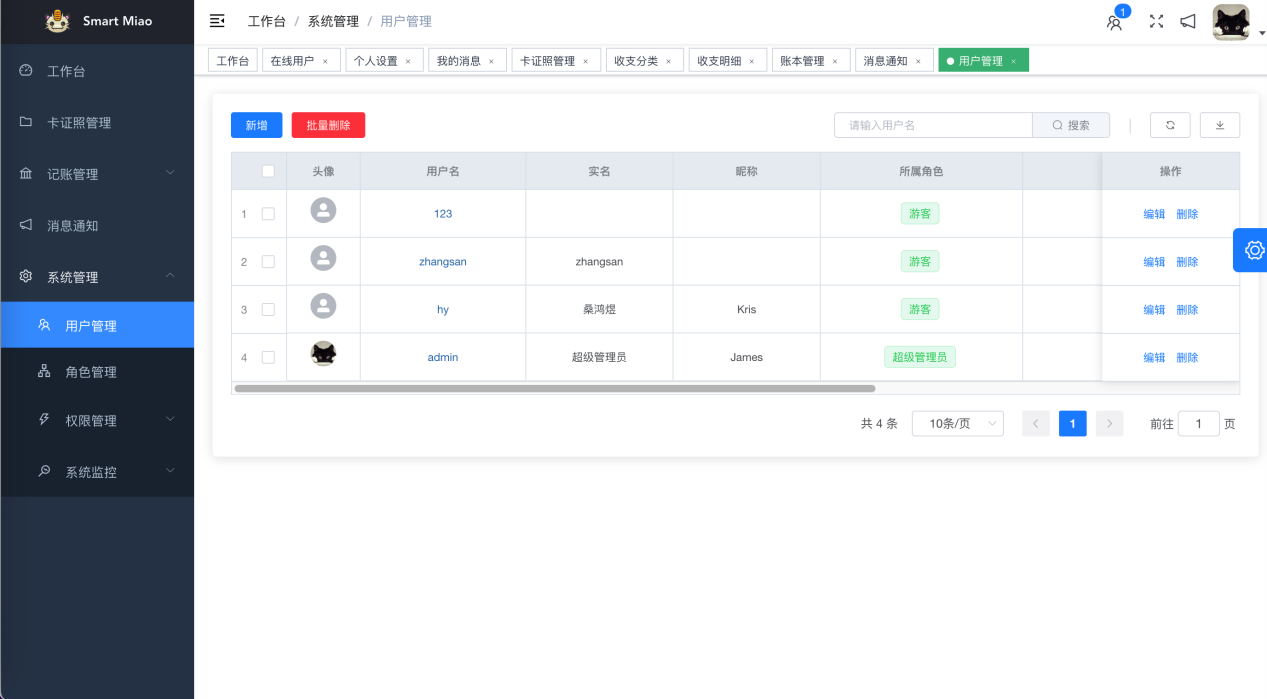Open the announcements megaphone icon in header
The width and height of the screenshot is (1267, 699).
1188,21
